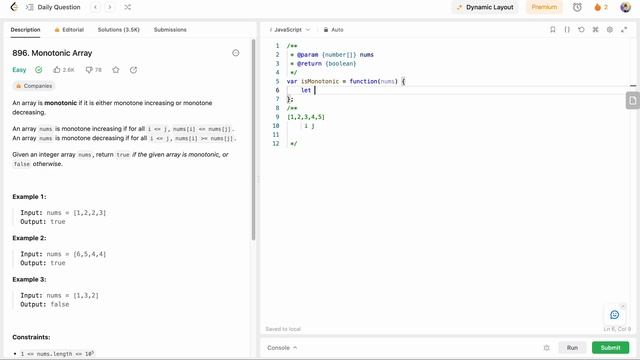Click the Easy difficulty label
Image resolution: width=640 pixels, height=360 pixels.
coord(19,70)
